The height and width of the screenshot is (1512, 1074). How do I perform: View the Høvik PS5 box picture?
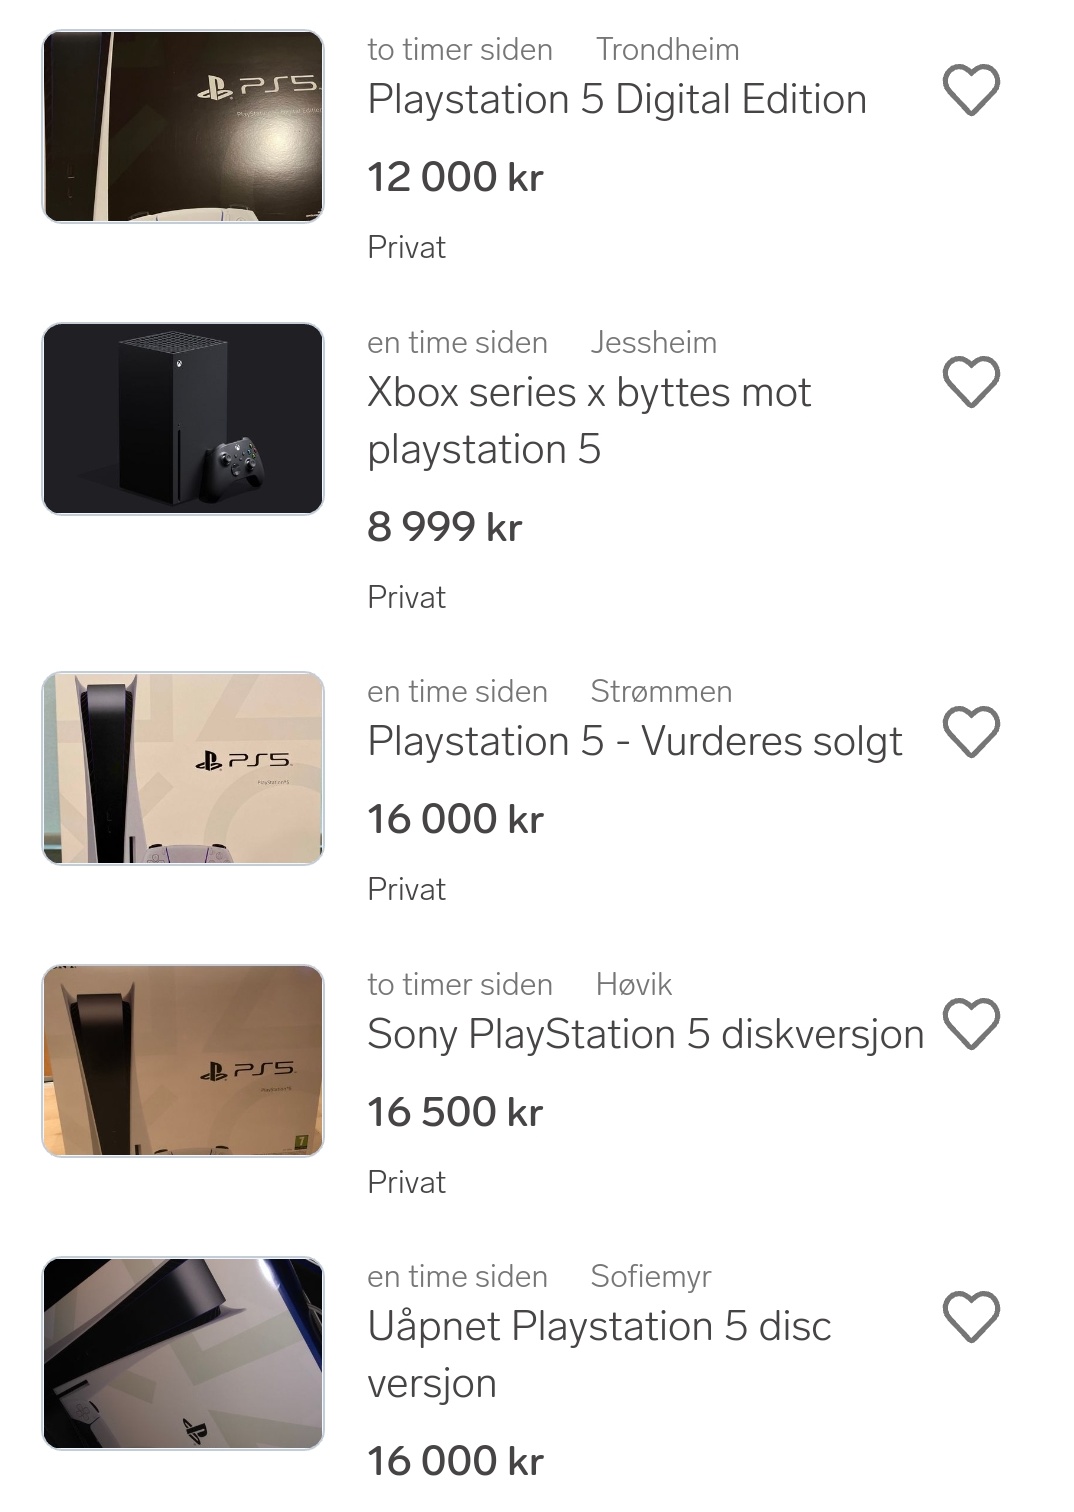[183, 1061]
